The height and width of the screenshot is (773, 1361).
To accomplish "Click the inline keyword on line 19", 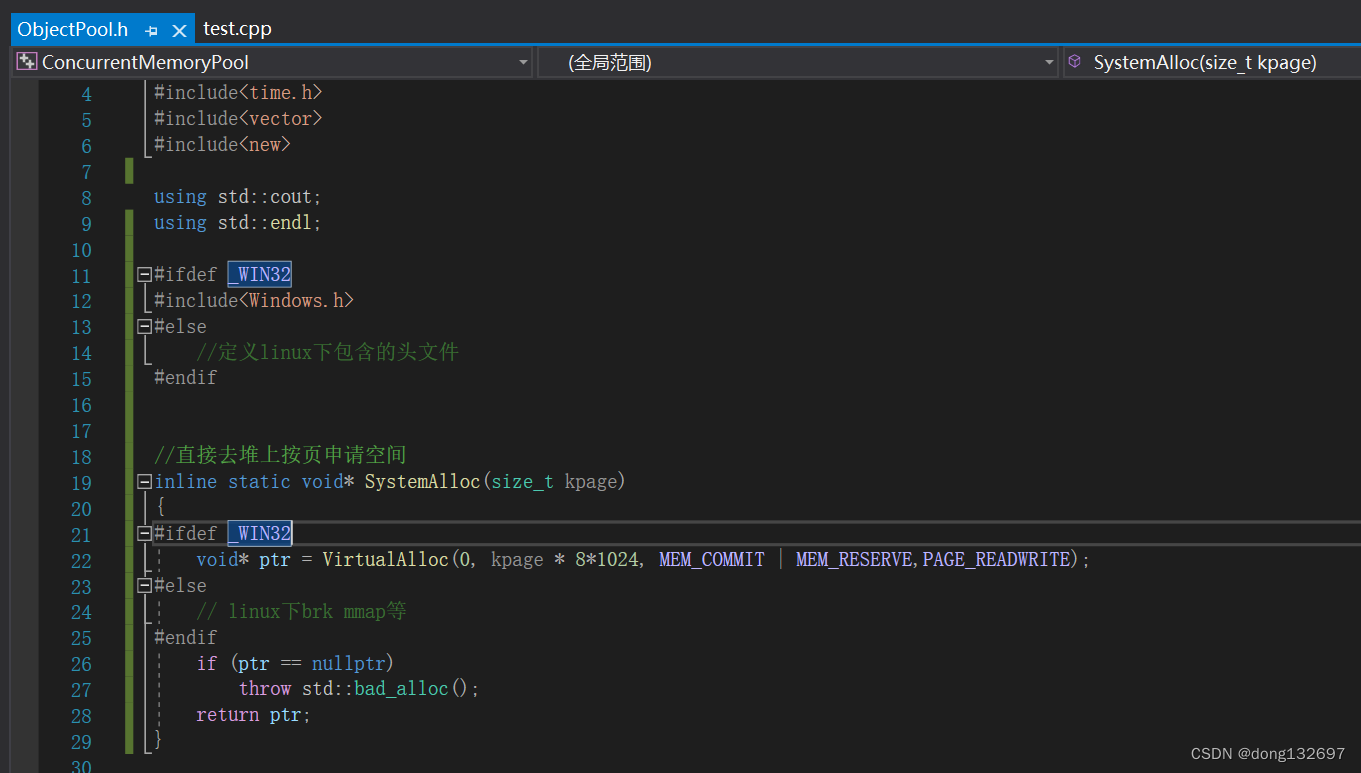I will [185, 482].
